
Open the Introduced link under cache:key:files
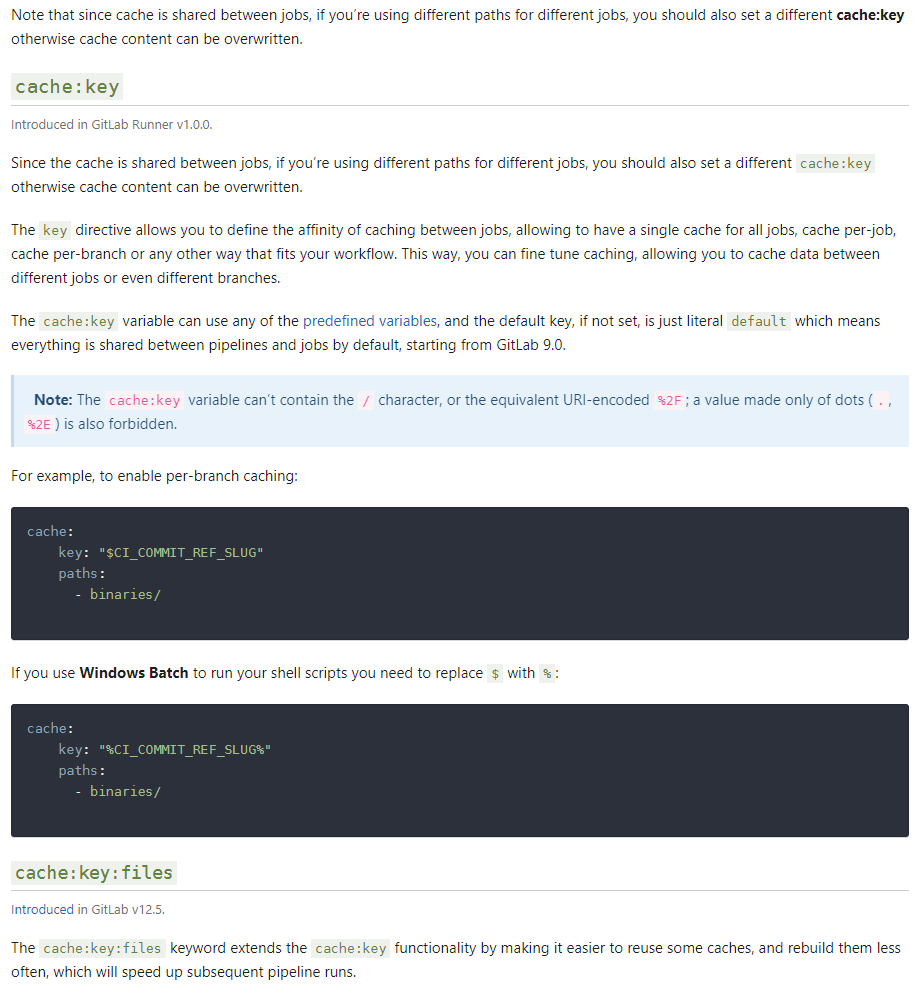(42, 909)
